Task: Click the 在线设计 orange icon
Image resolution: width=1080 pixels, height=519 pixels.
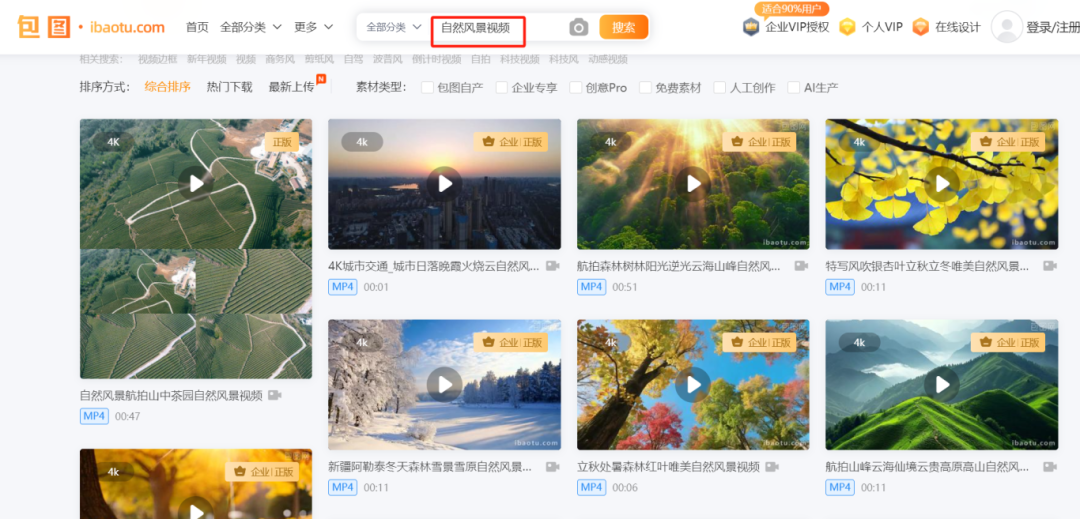Action: click(x=920, y=28)
